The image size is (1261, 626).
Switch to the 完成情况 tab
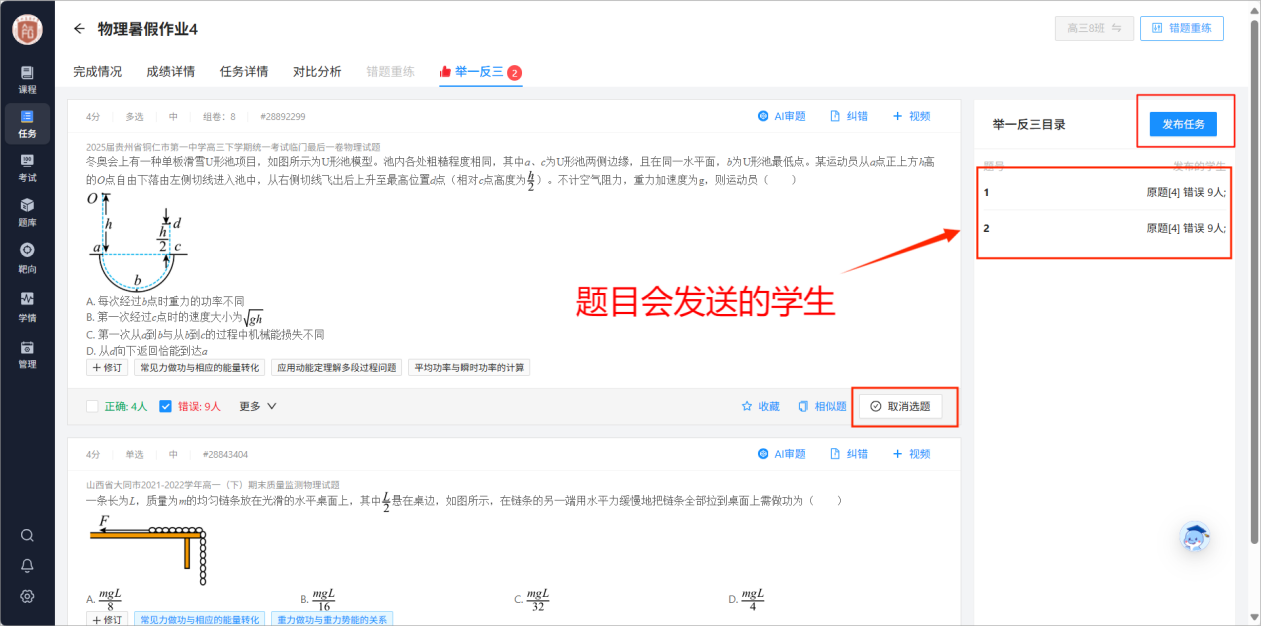[x=98, y=72]
